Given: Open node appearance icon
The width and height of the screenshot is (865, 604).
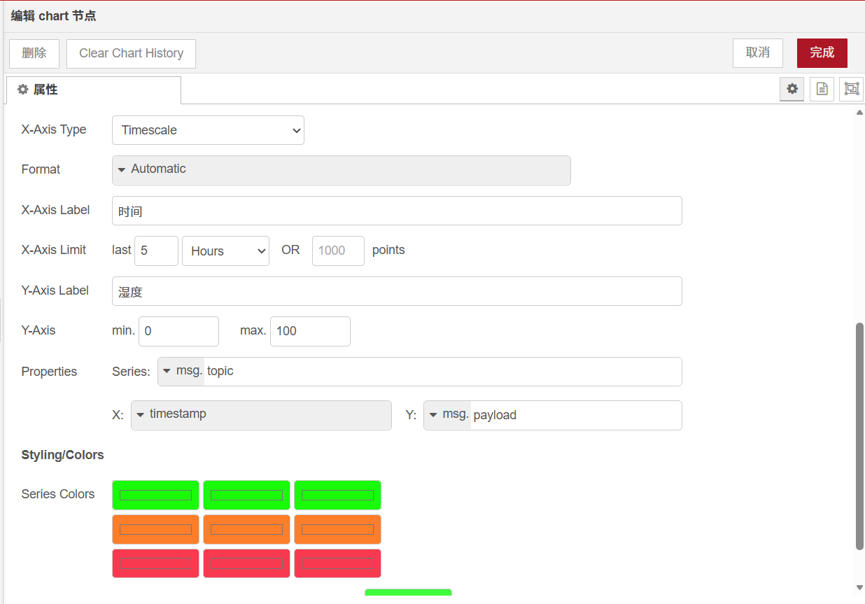Looking at the screenshot, I should (851, 89).
